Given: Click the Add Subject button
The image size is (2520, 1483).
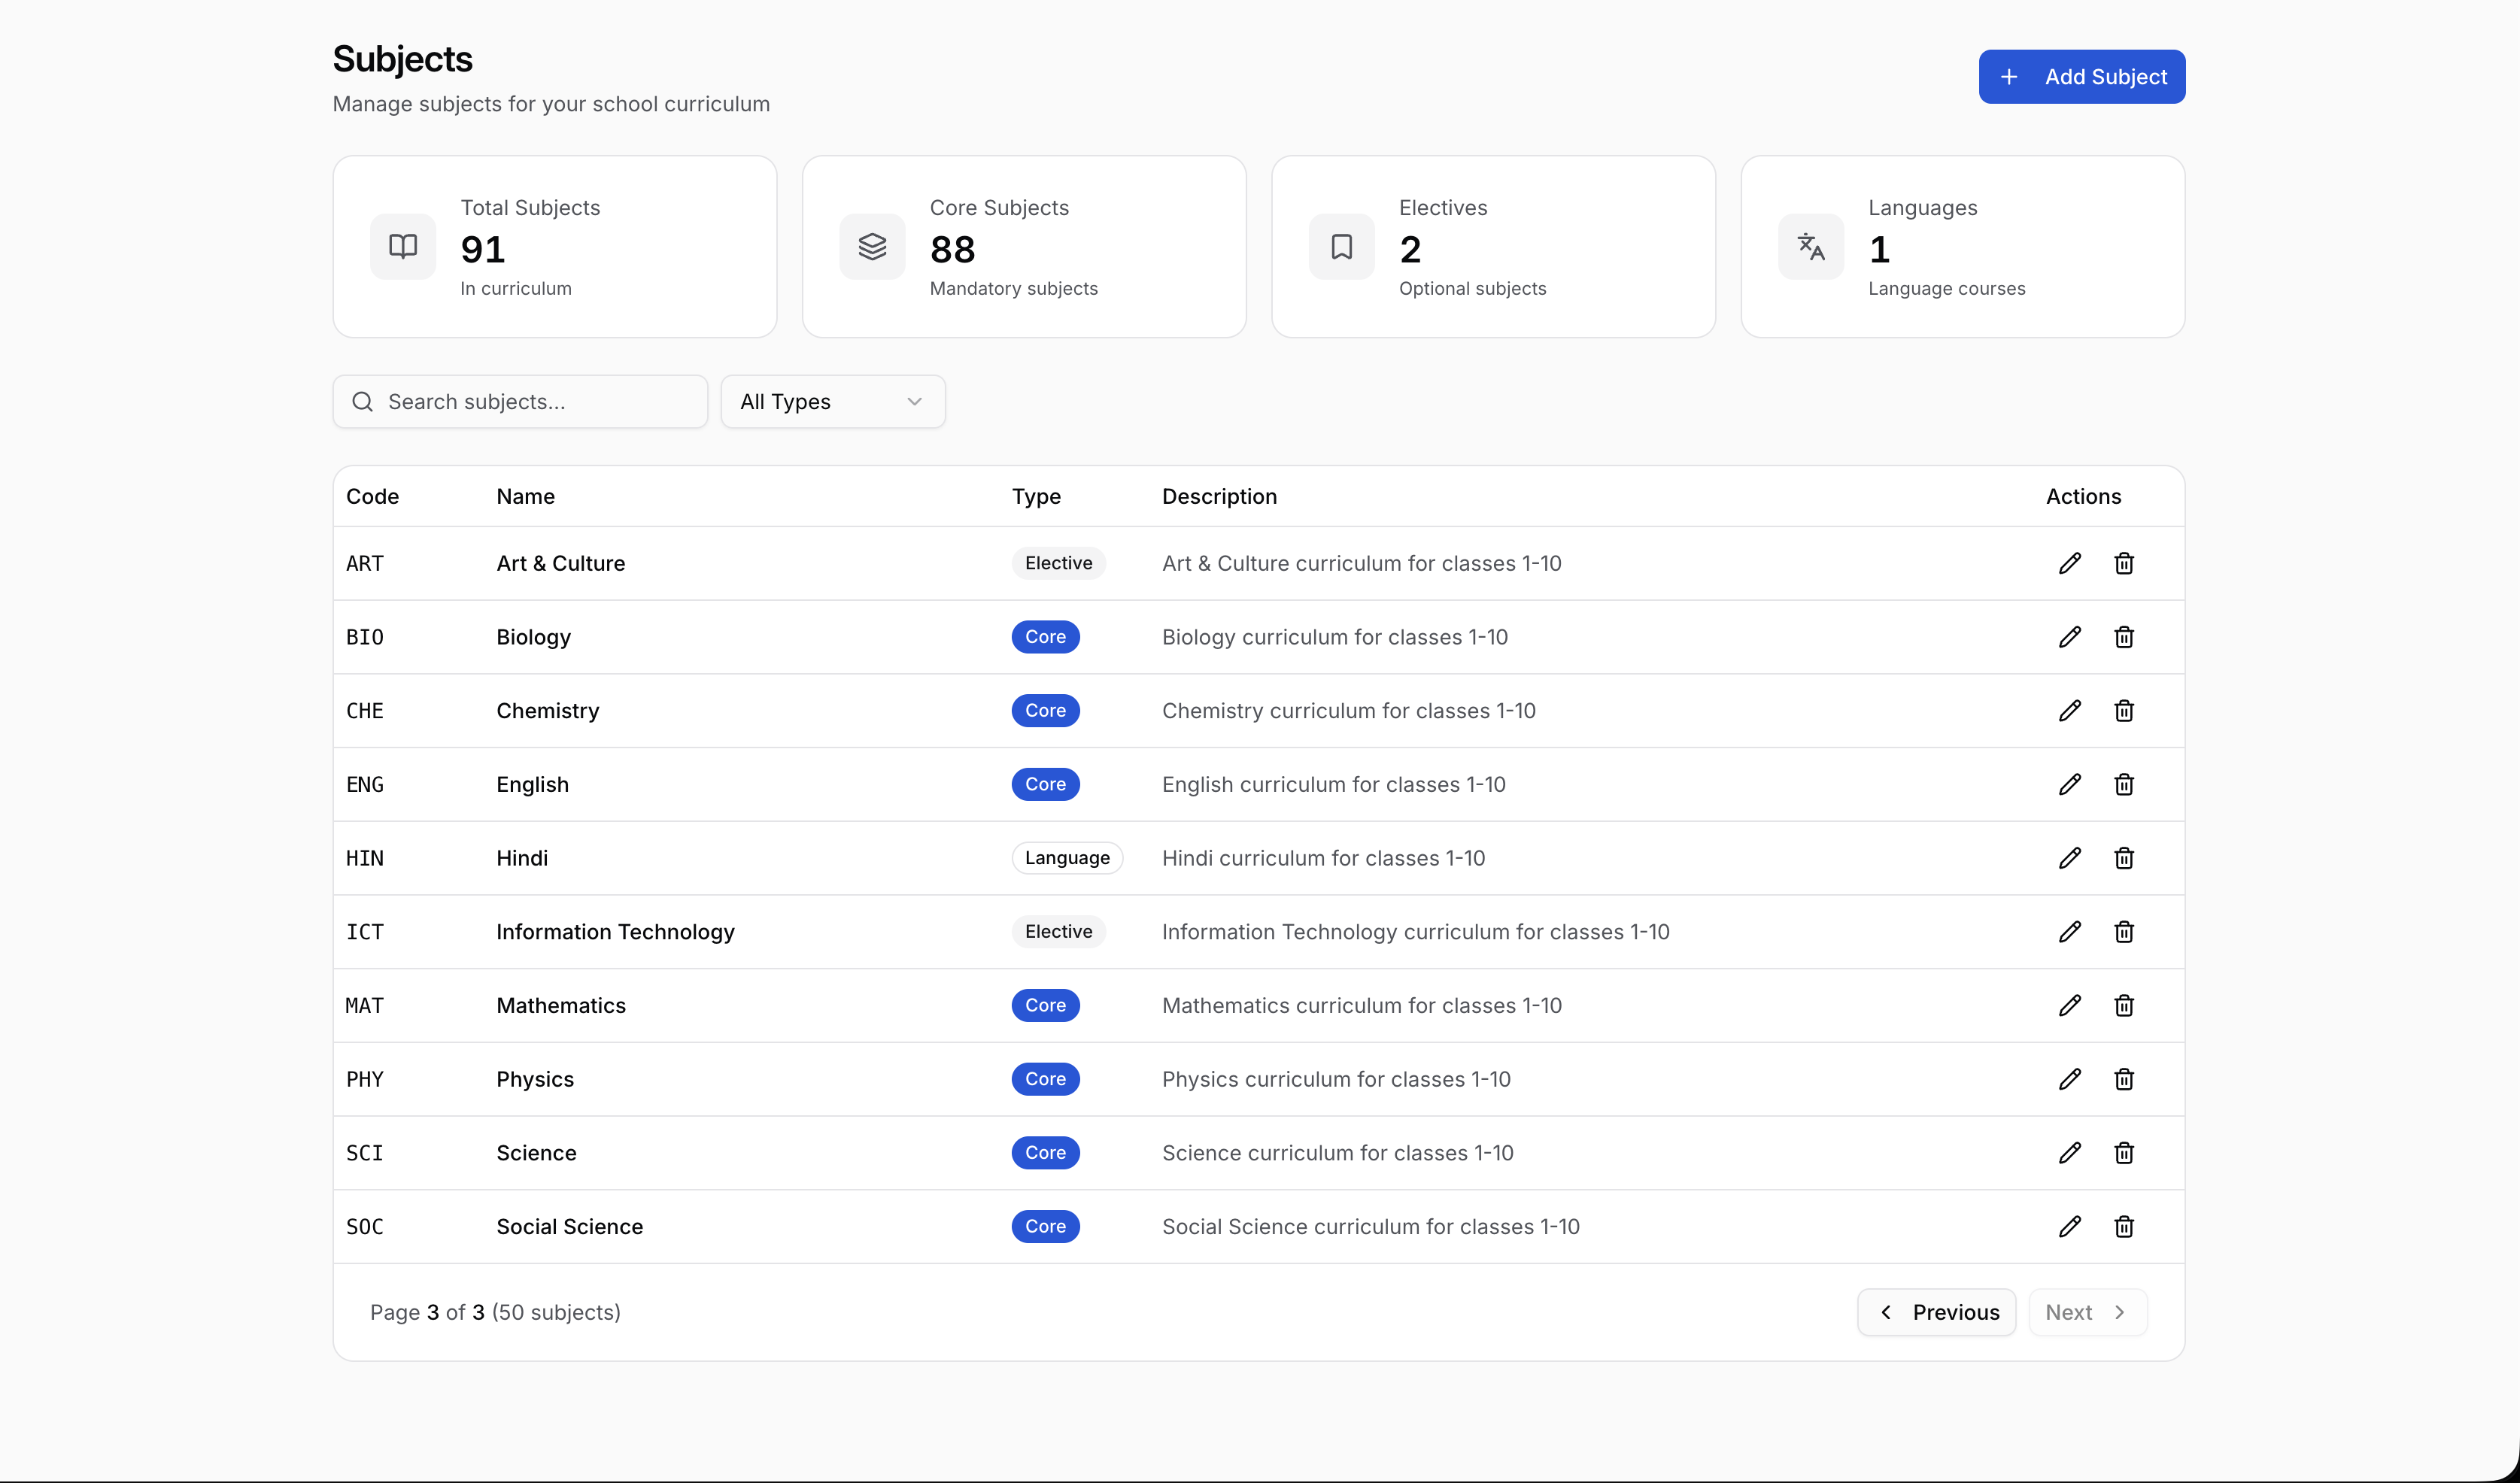Looking at the screenshot, I should point(2082,76).
